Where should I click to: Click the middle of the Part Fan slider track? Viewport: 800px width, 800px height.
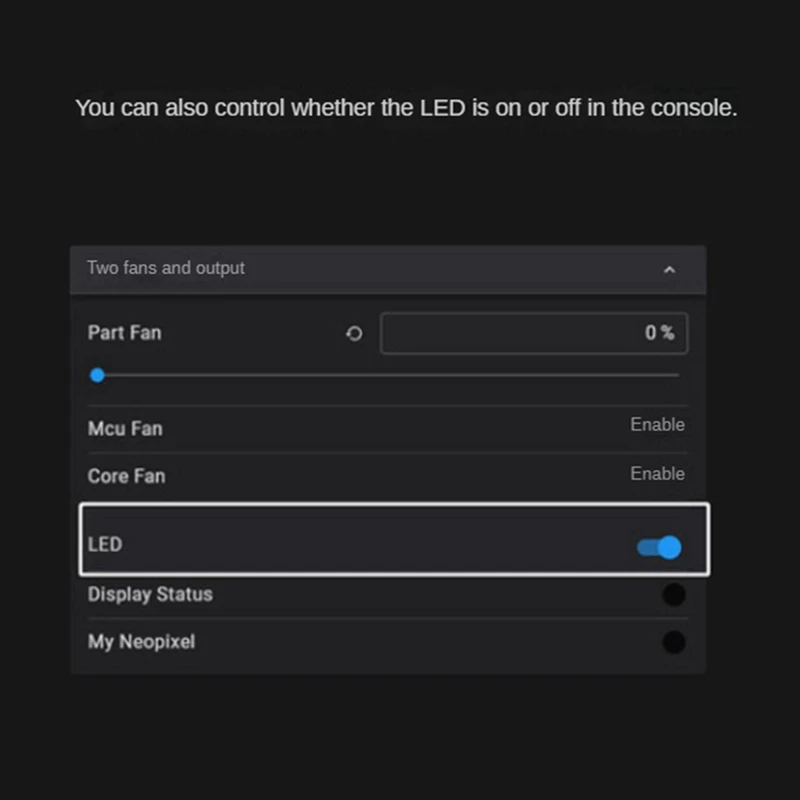[x=388, y=376]
